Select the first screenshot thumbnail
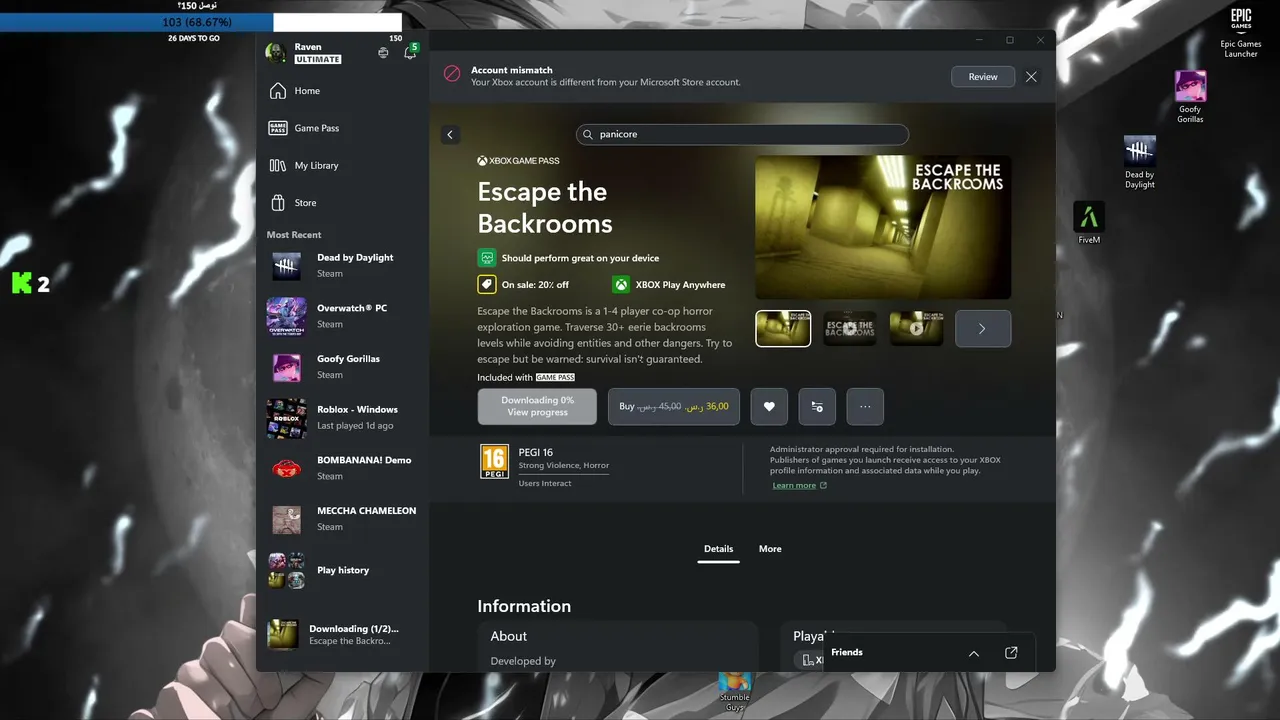The image size is (1280, 720). coord(783,328)
